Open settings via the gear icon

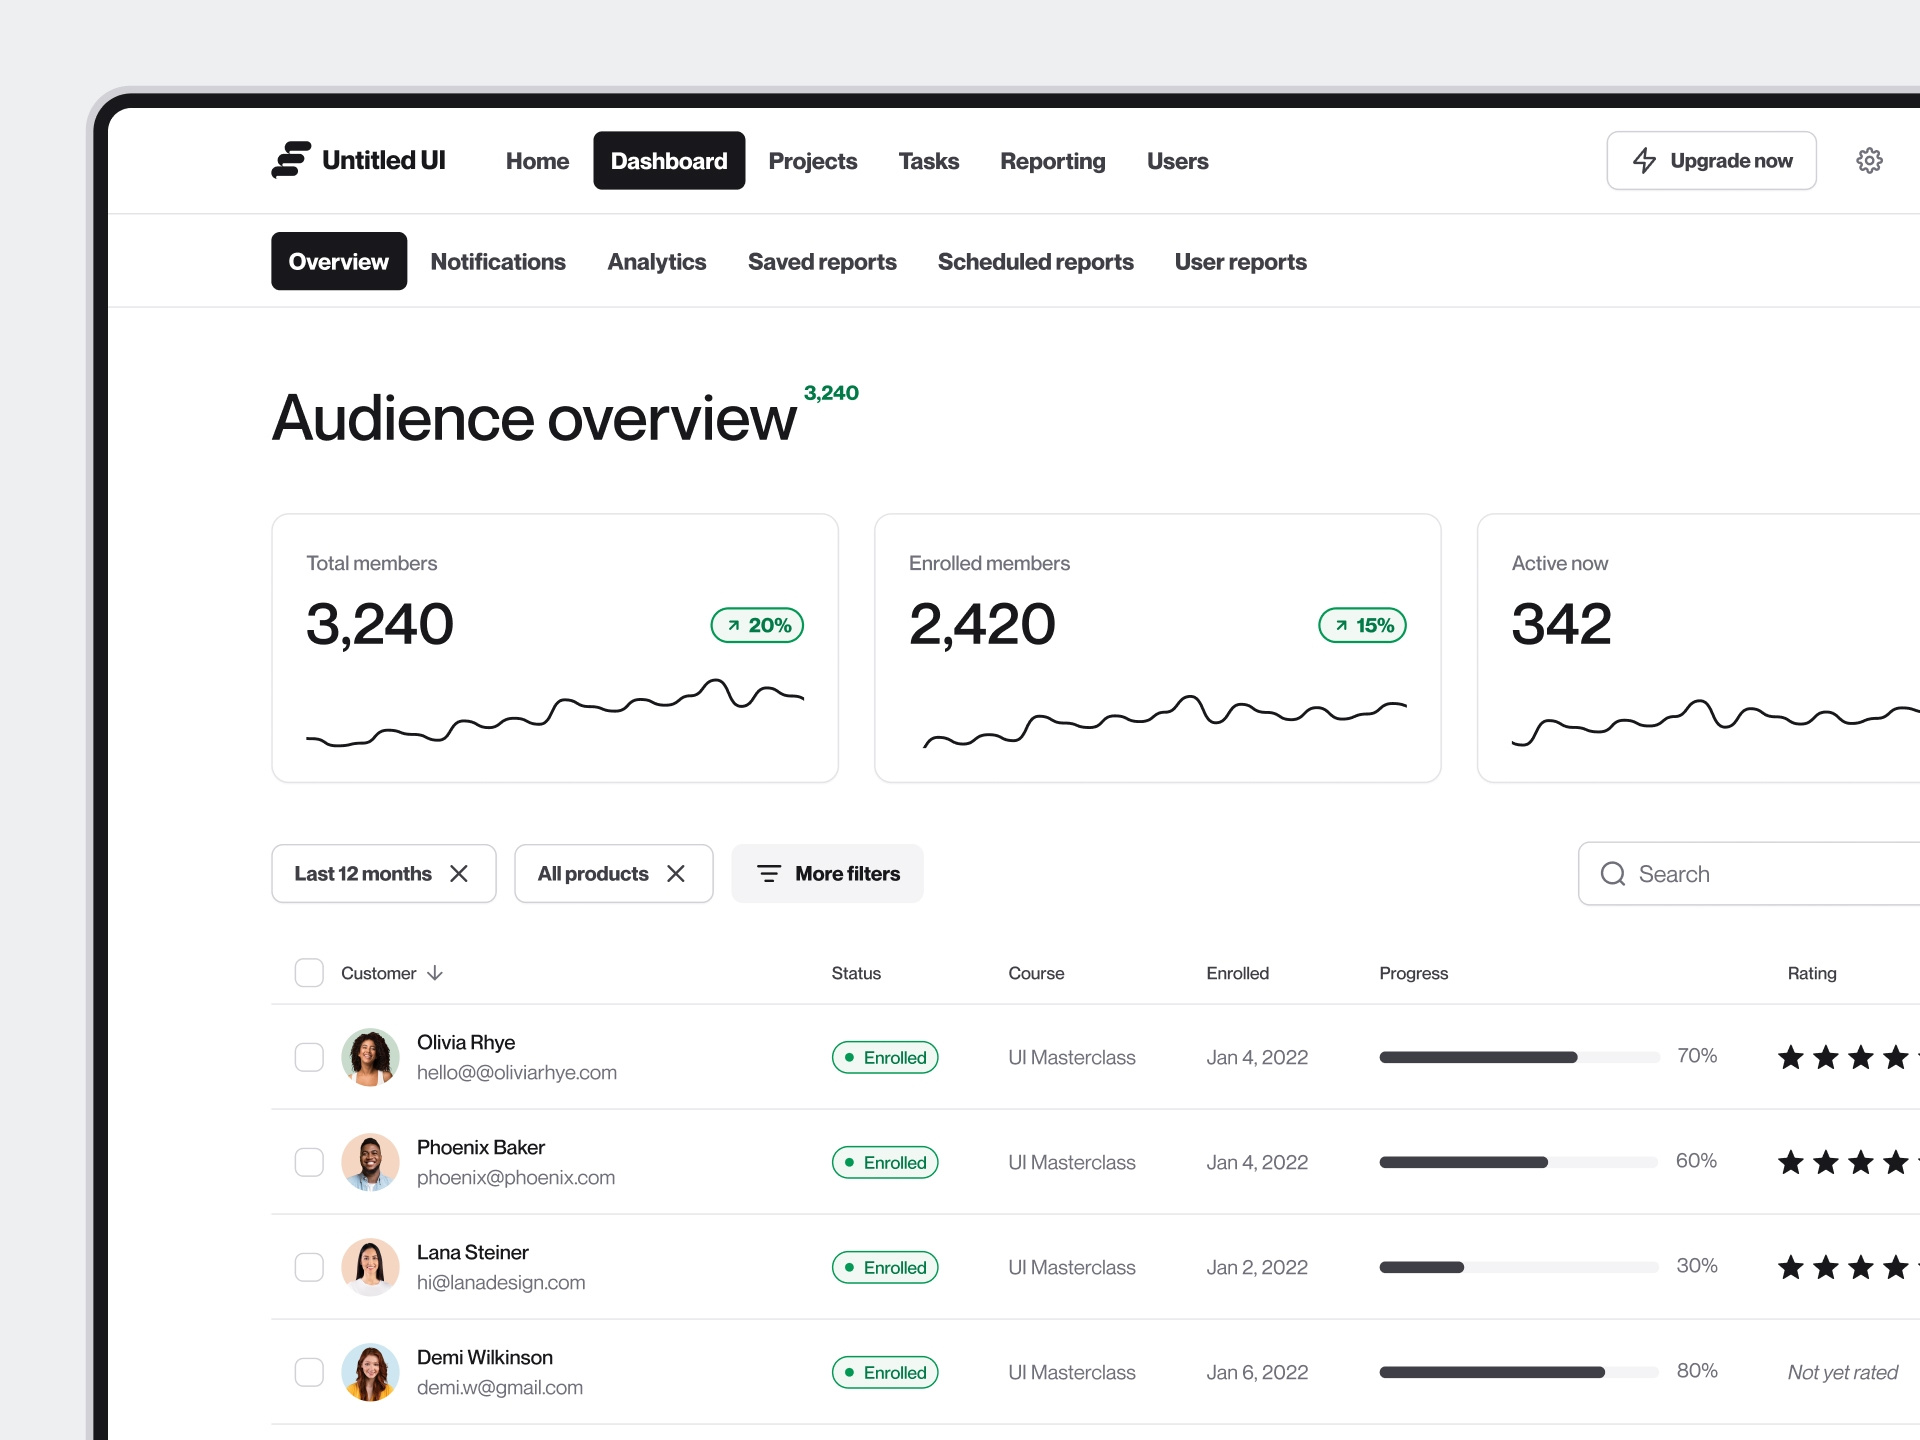[x=1868, y=161]
